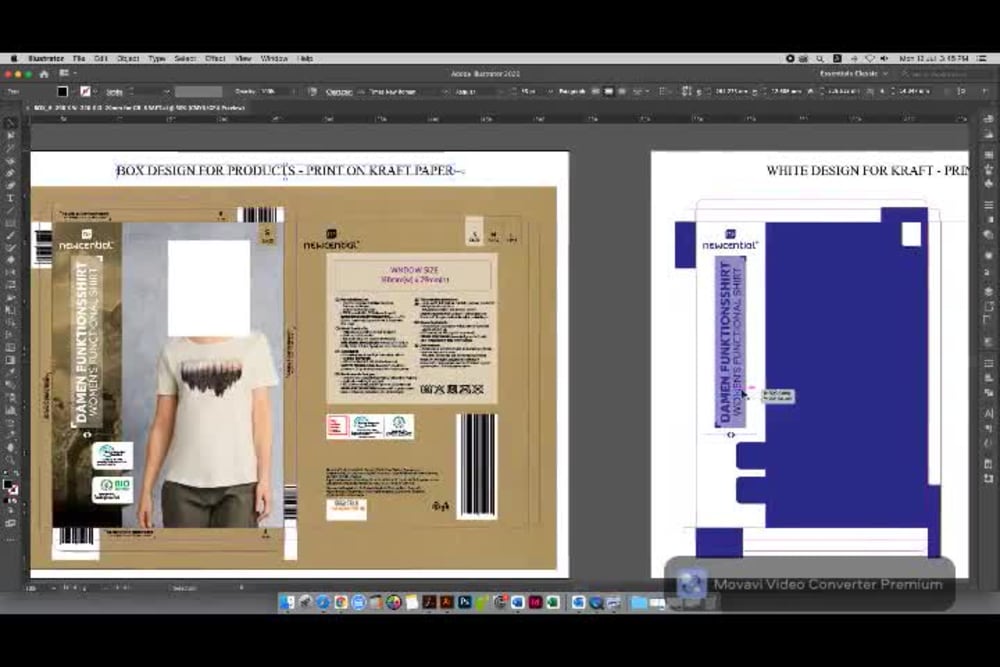Click the Fill and Stroke indicator in toolbar
1000x667 pixels.
10,488
